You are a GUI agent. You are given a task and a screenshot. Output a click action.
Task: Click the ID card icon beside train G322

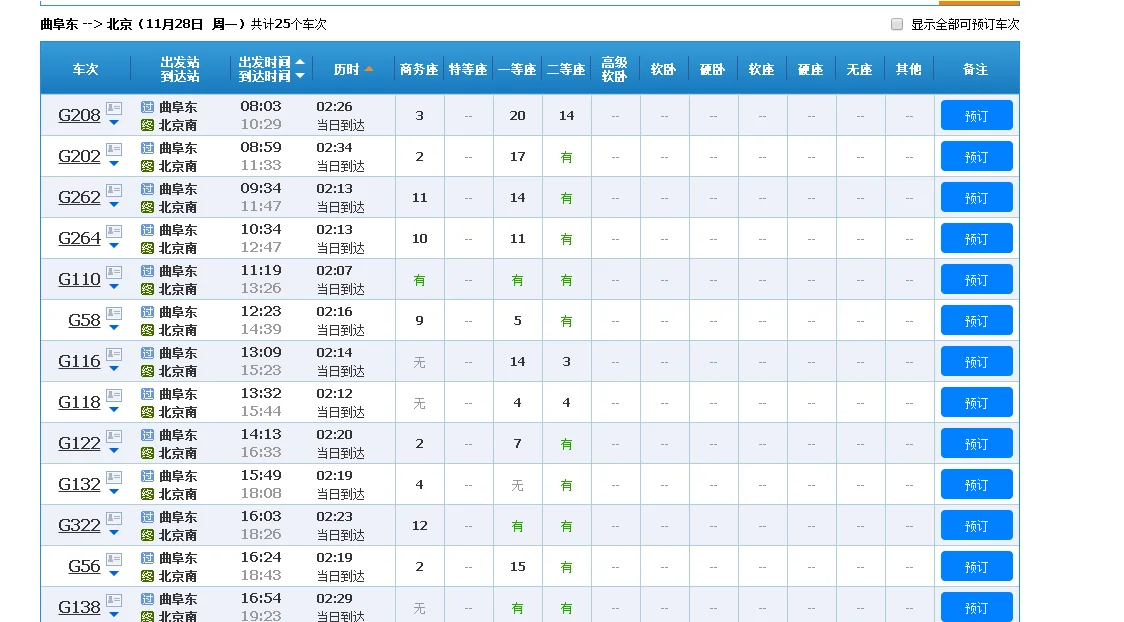tap(114, 517)
